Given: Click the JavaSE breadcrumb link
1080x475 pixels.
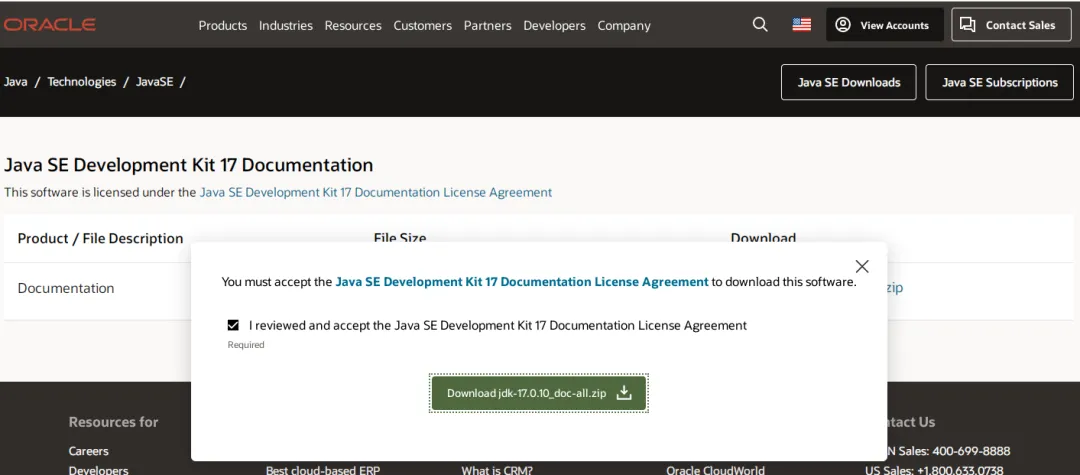Looking at the screenshot, I should click(x=154, y=82).
